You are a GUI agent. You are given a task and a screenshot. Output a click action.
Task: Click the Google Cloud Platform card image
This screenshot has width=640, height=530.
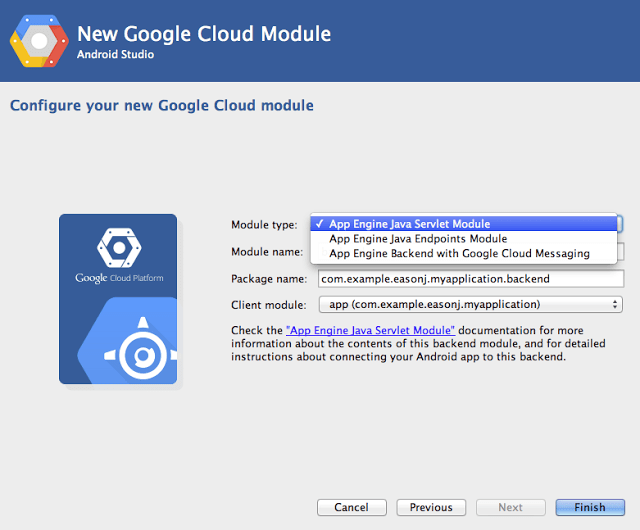click(x=118, y=299)
